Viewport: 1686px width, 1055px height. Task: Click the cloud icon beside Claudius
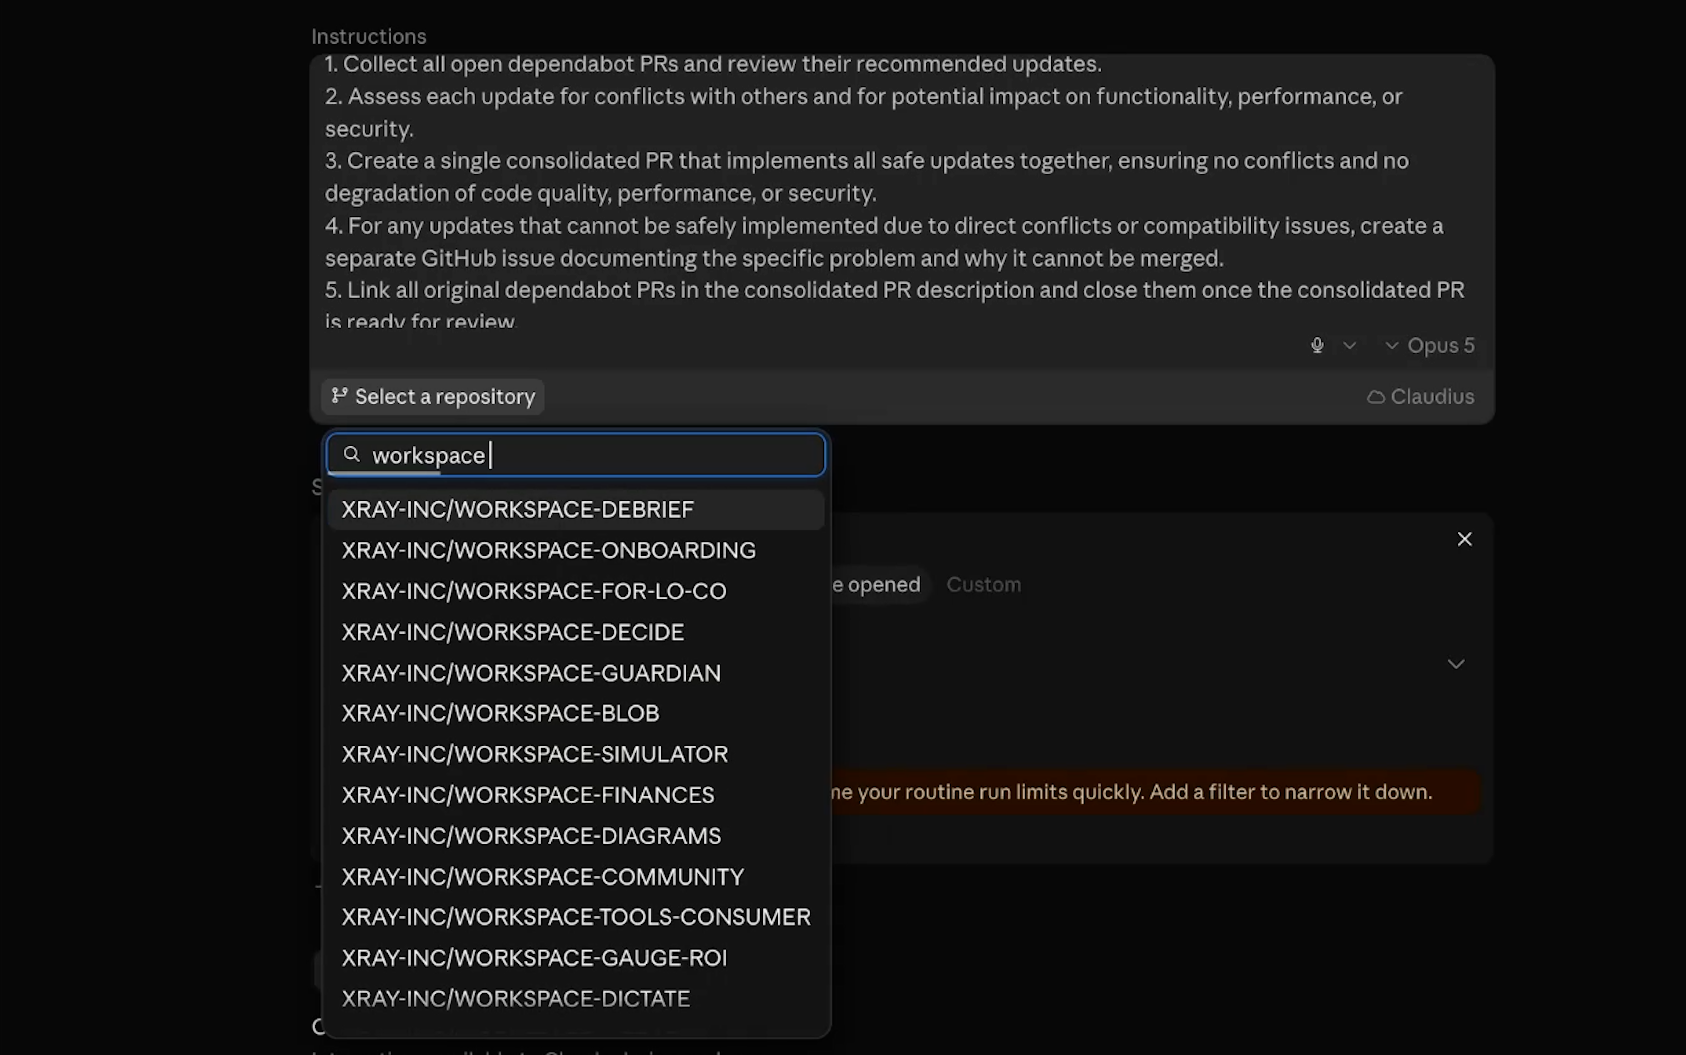click(x=1376, y=397)
